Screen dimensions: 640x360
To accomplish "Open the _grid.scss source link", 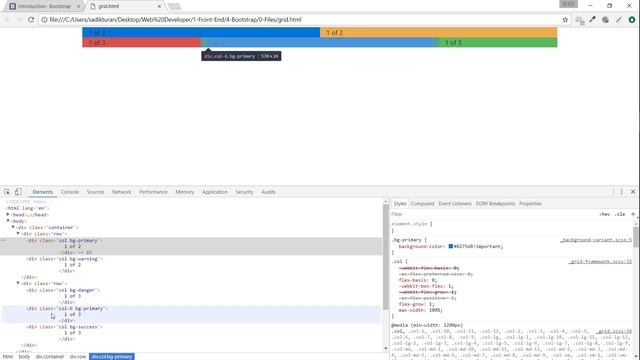I will point(613,331).
